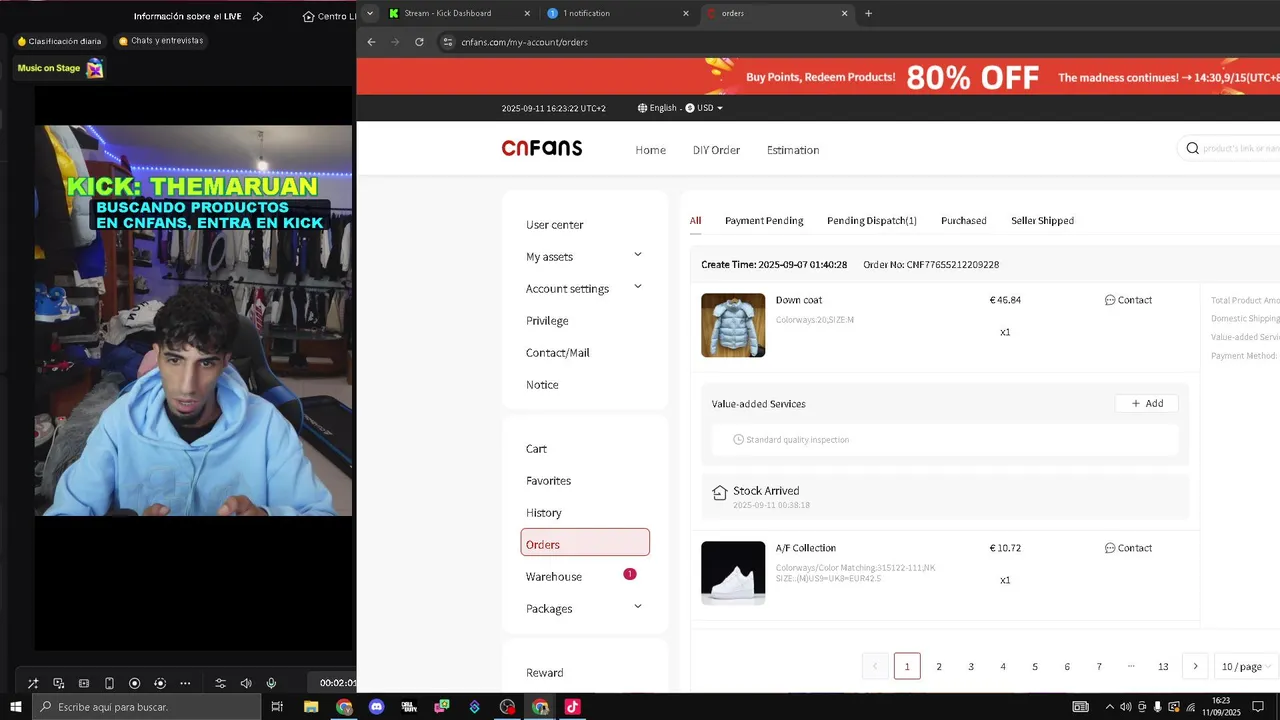1280x720 pixels.
Task: Open File Explorer from the taskbar
Action: click(x=311, y=707)
